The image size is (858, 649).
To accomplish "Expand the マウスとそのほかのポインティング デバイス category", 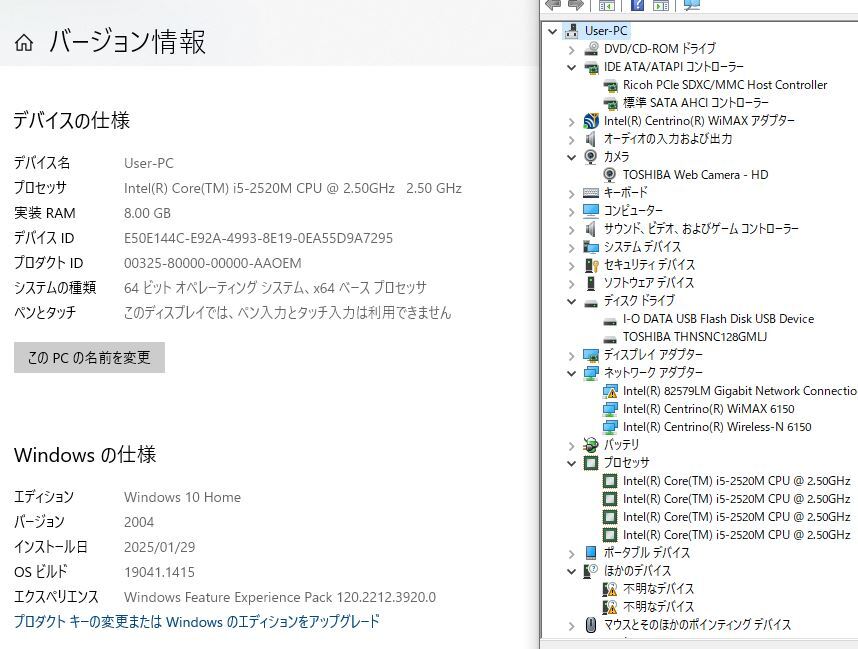I will (572, 626).
